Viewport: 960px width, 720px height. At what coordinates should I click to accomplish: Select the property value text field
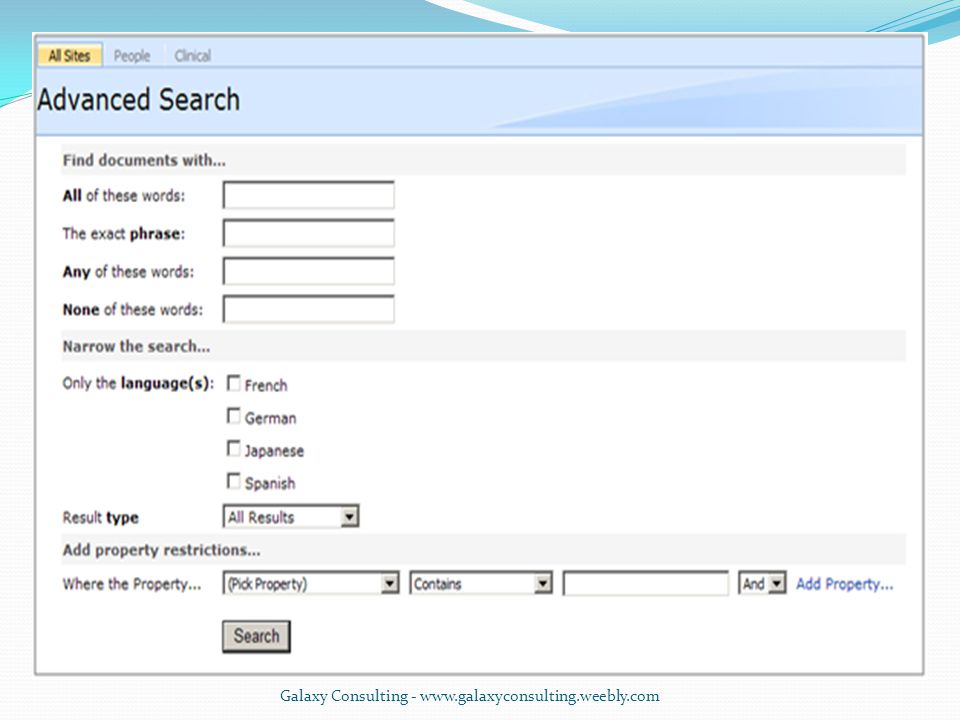(x=646, y=583)
